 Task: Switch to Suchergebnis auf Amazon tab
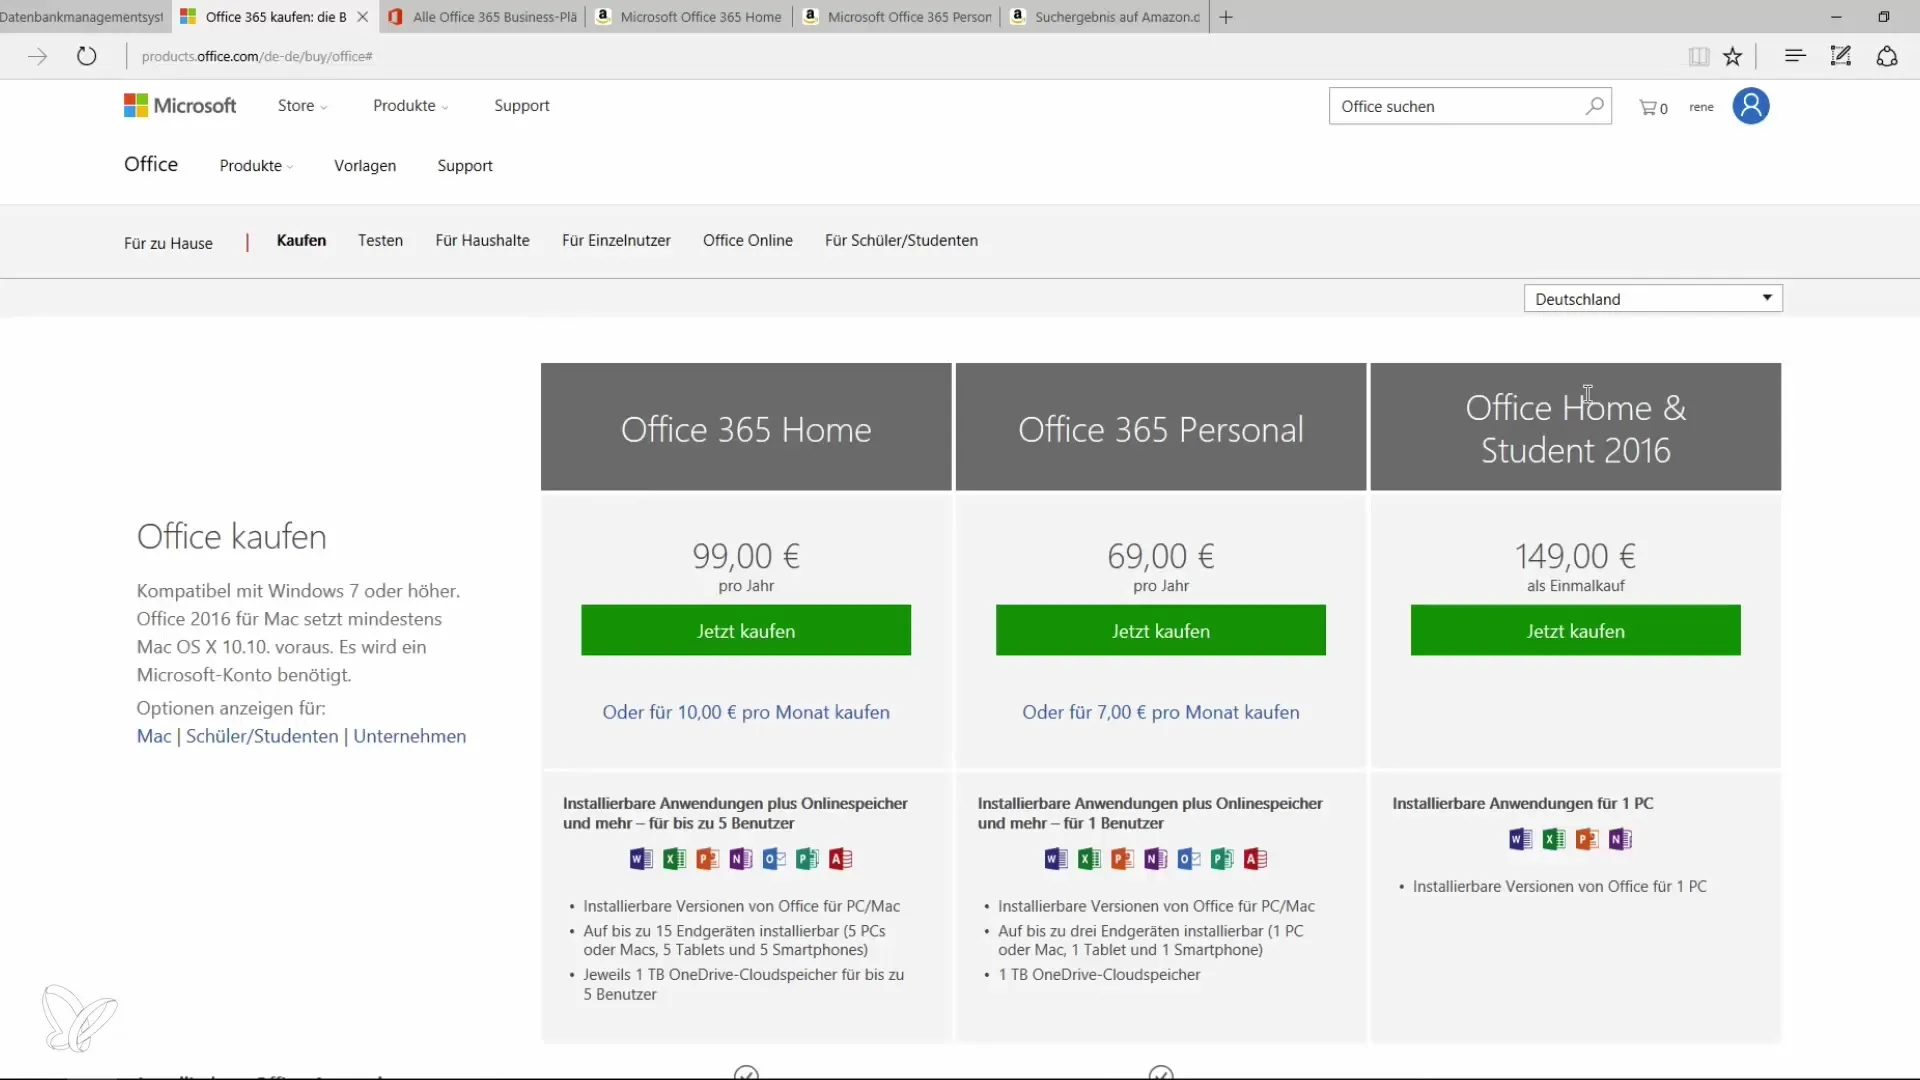pyautogui.click(x=1106, y=17)
